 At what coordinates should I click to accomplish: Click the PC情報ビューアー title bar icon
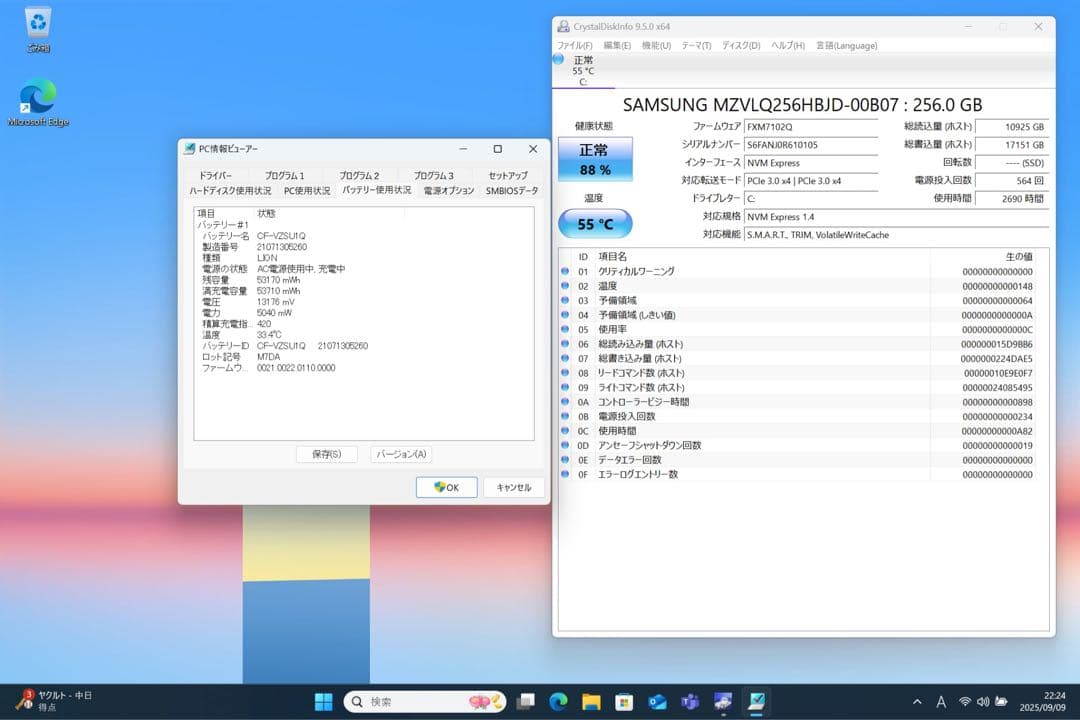click(189, 149)
